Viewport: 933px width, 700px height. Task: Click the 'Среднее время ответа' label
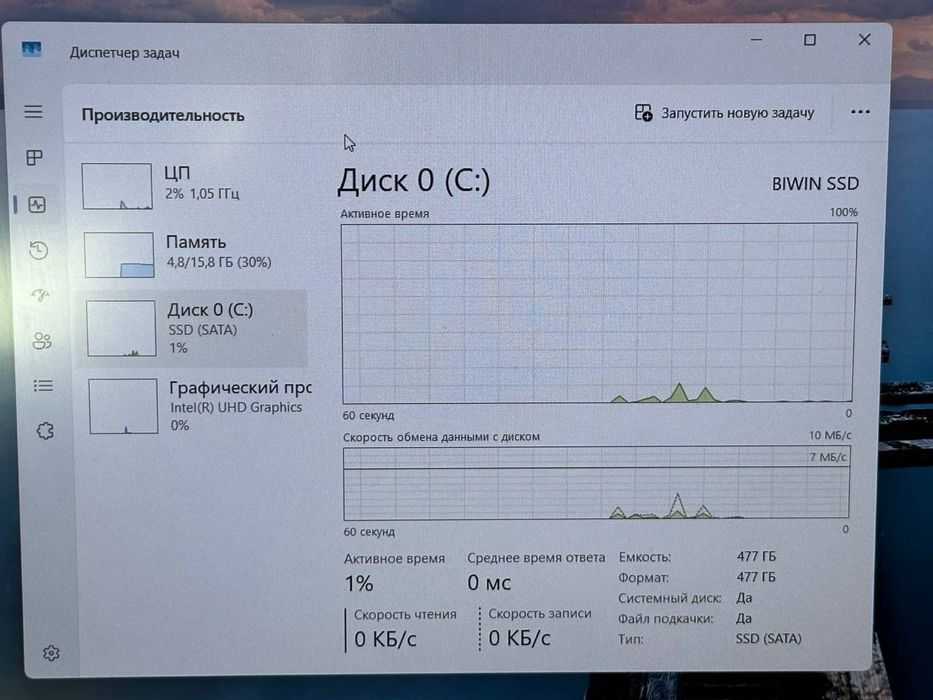pyautogui.click(x=536, y=558)
